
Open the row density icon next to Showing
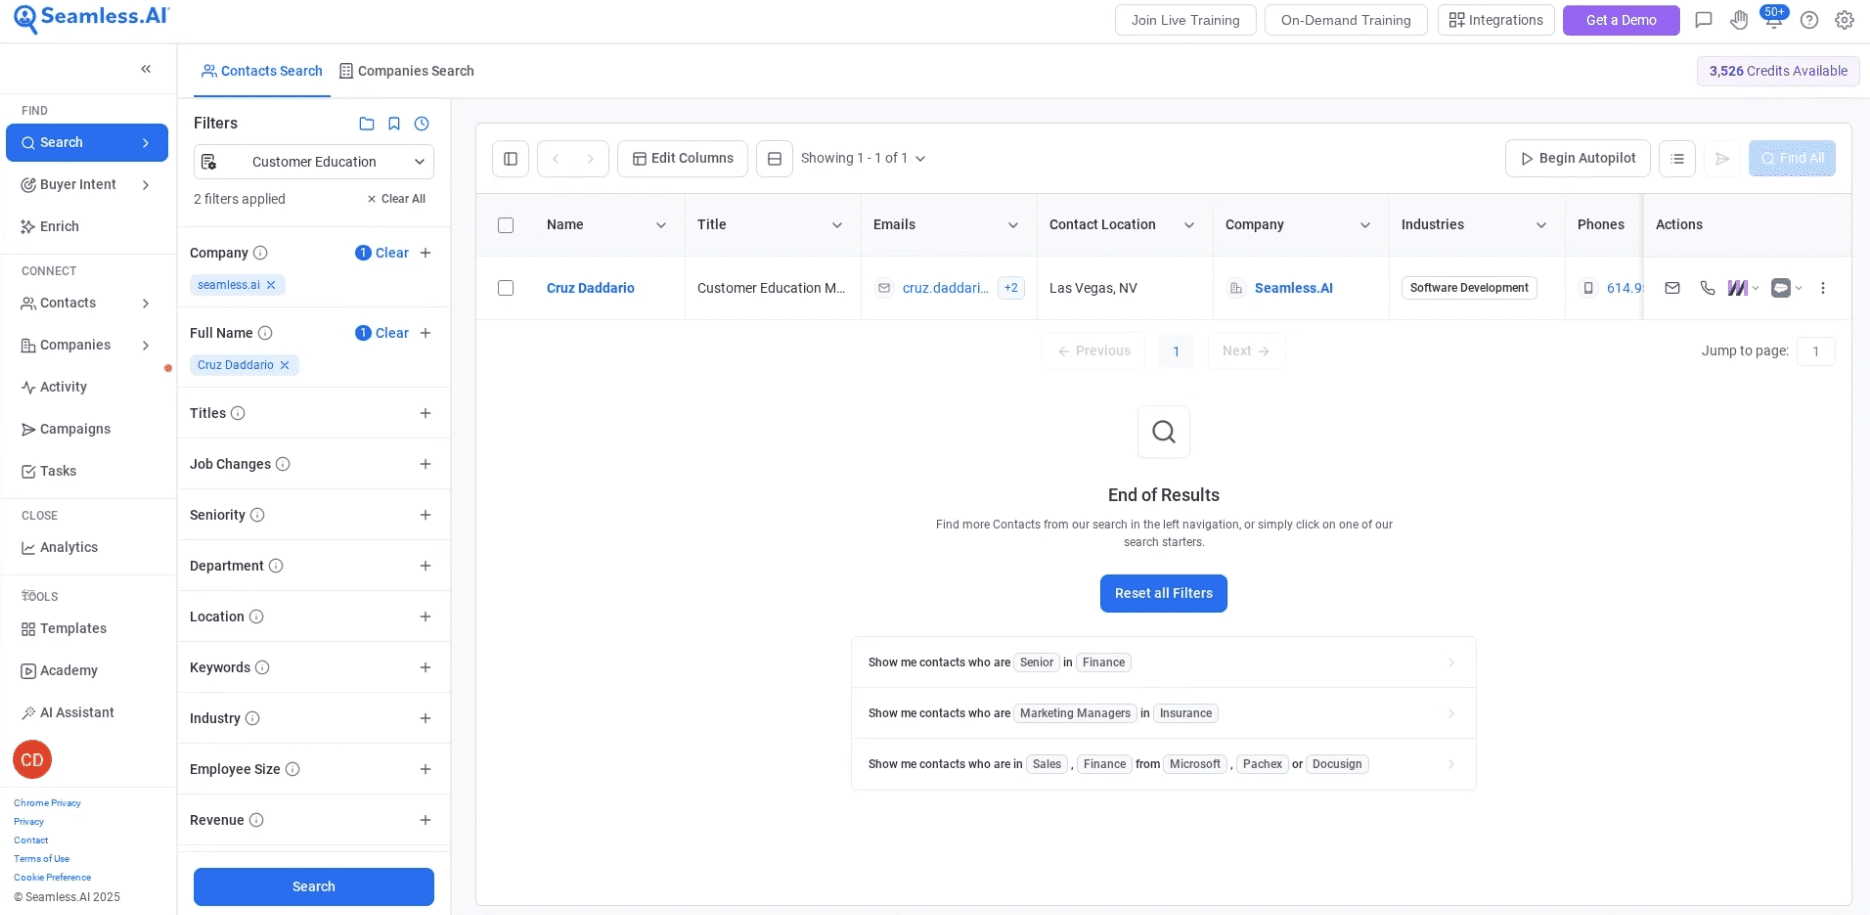[774, 158]
